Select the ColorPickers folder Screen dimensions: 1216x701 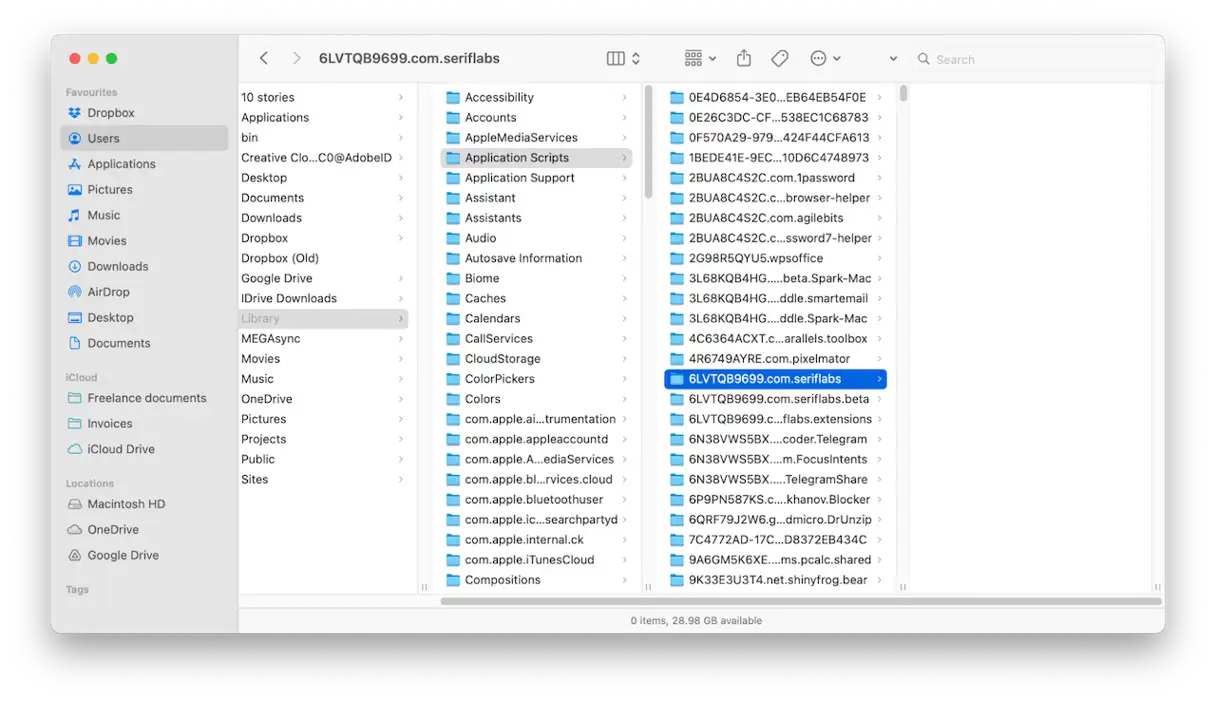coord(536,378)
